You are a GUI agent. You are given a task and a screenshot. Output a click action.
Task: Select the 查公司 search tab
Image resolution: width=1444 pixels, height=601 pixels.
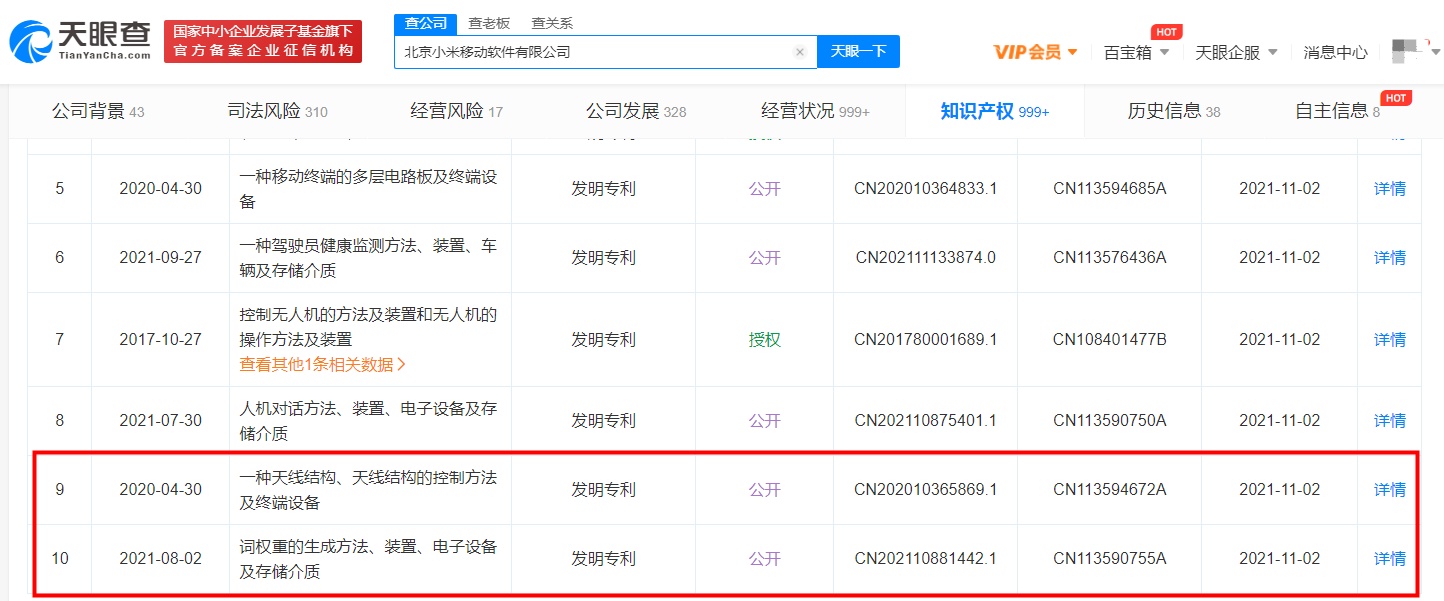click(x=426, y=23)
